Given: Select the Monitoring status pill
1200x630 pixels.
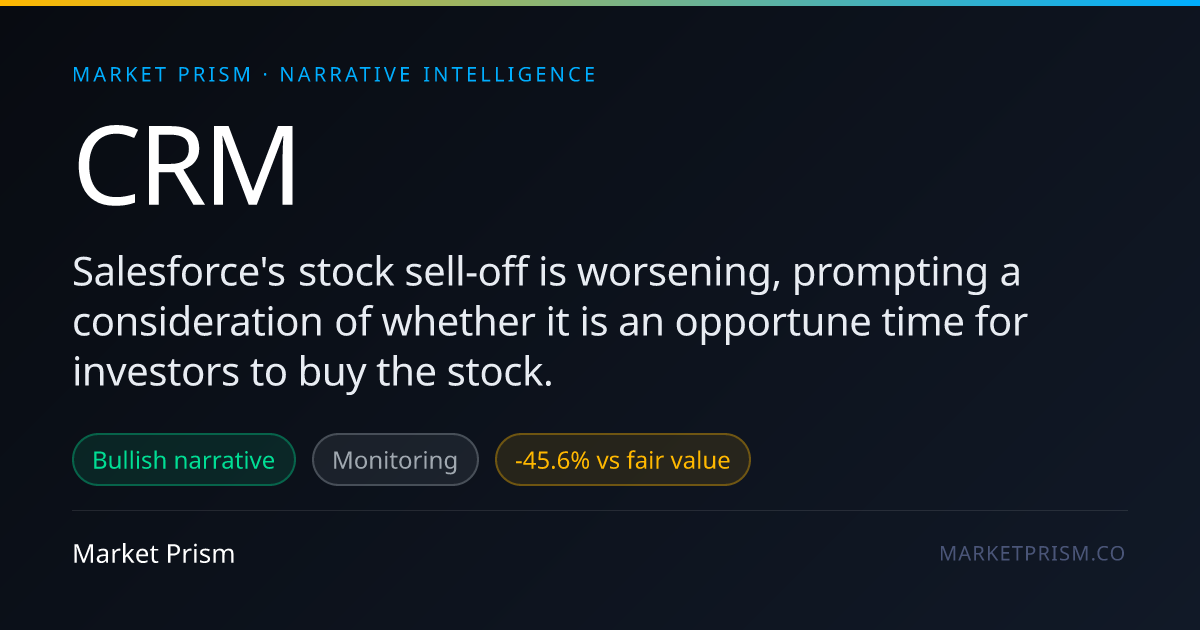Looking at the screenshot, I should [x=395, y=460].
